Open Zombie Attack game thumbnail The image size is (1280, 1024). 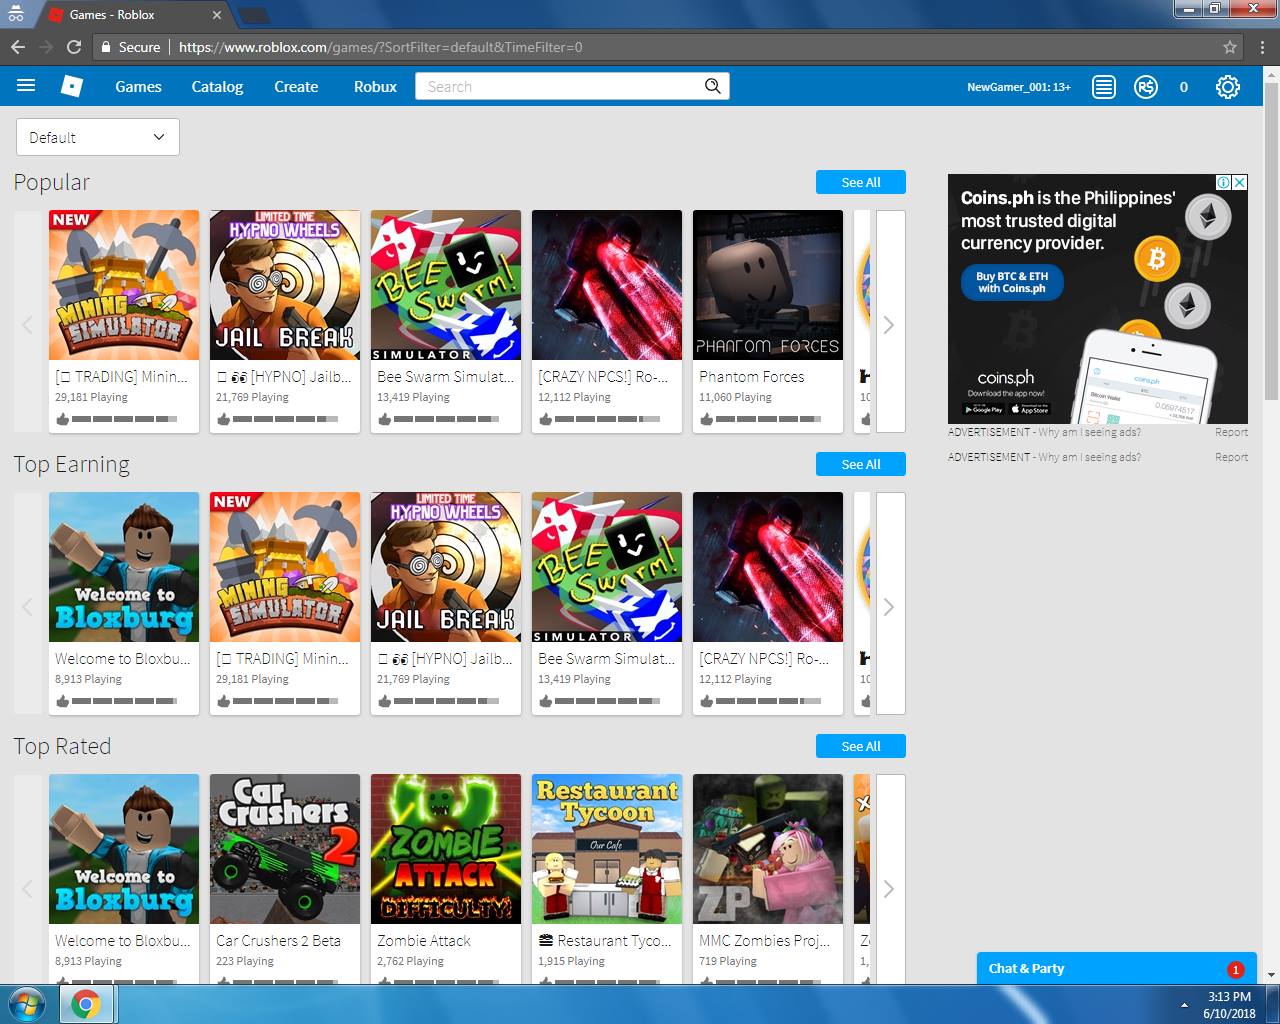446,849
